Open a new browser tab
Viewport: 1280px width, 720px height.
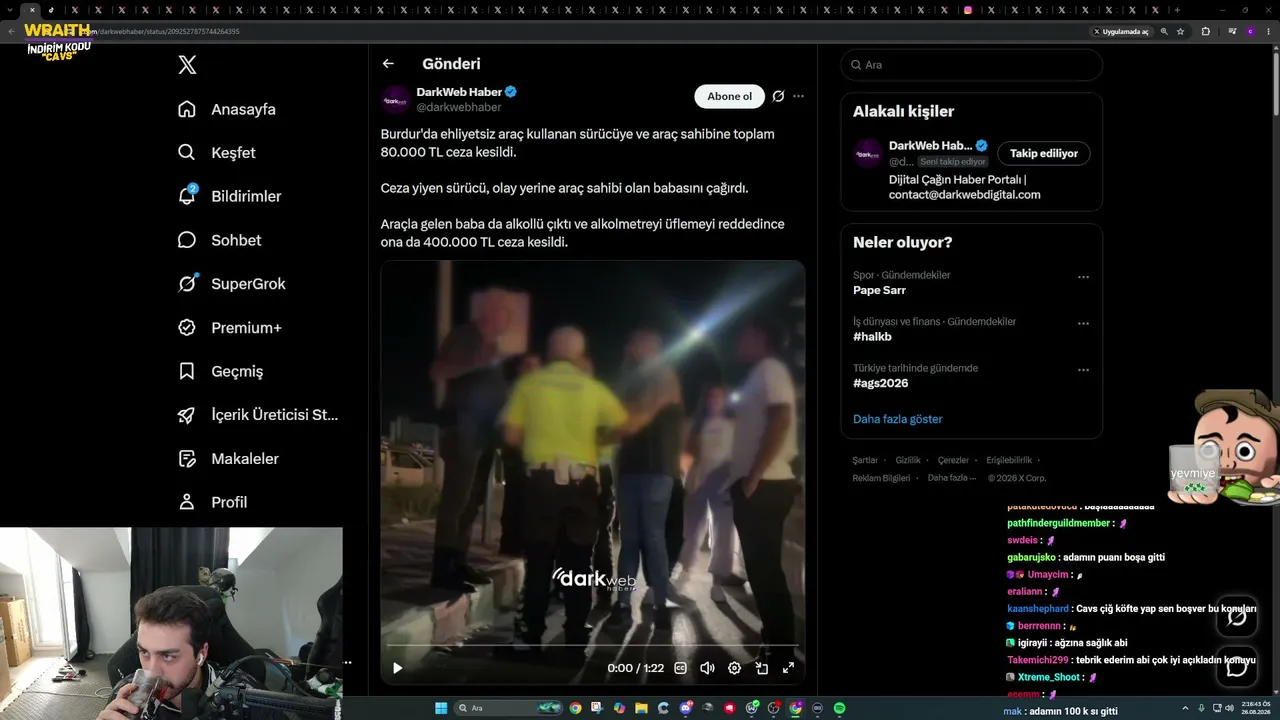pos(1177,10)
